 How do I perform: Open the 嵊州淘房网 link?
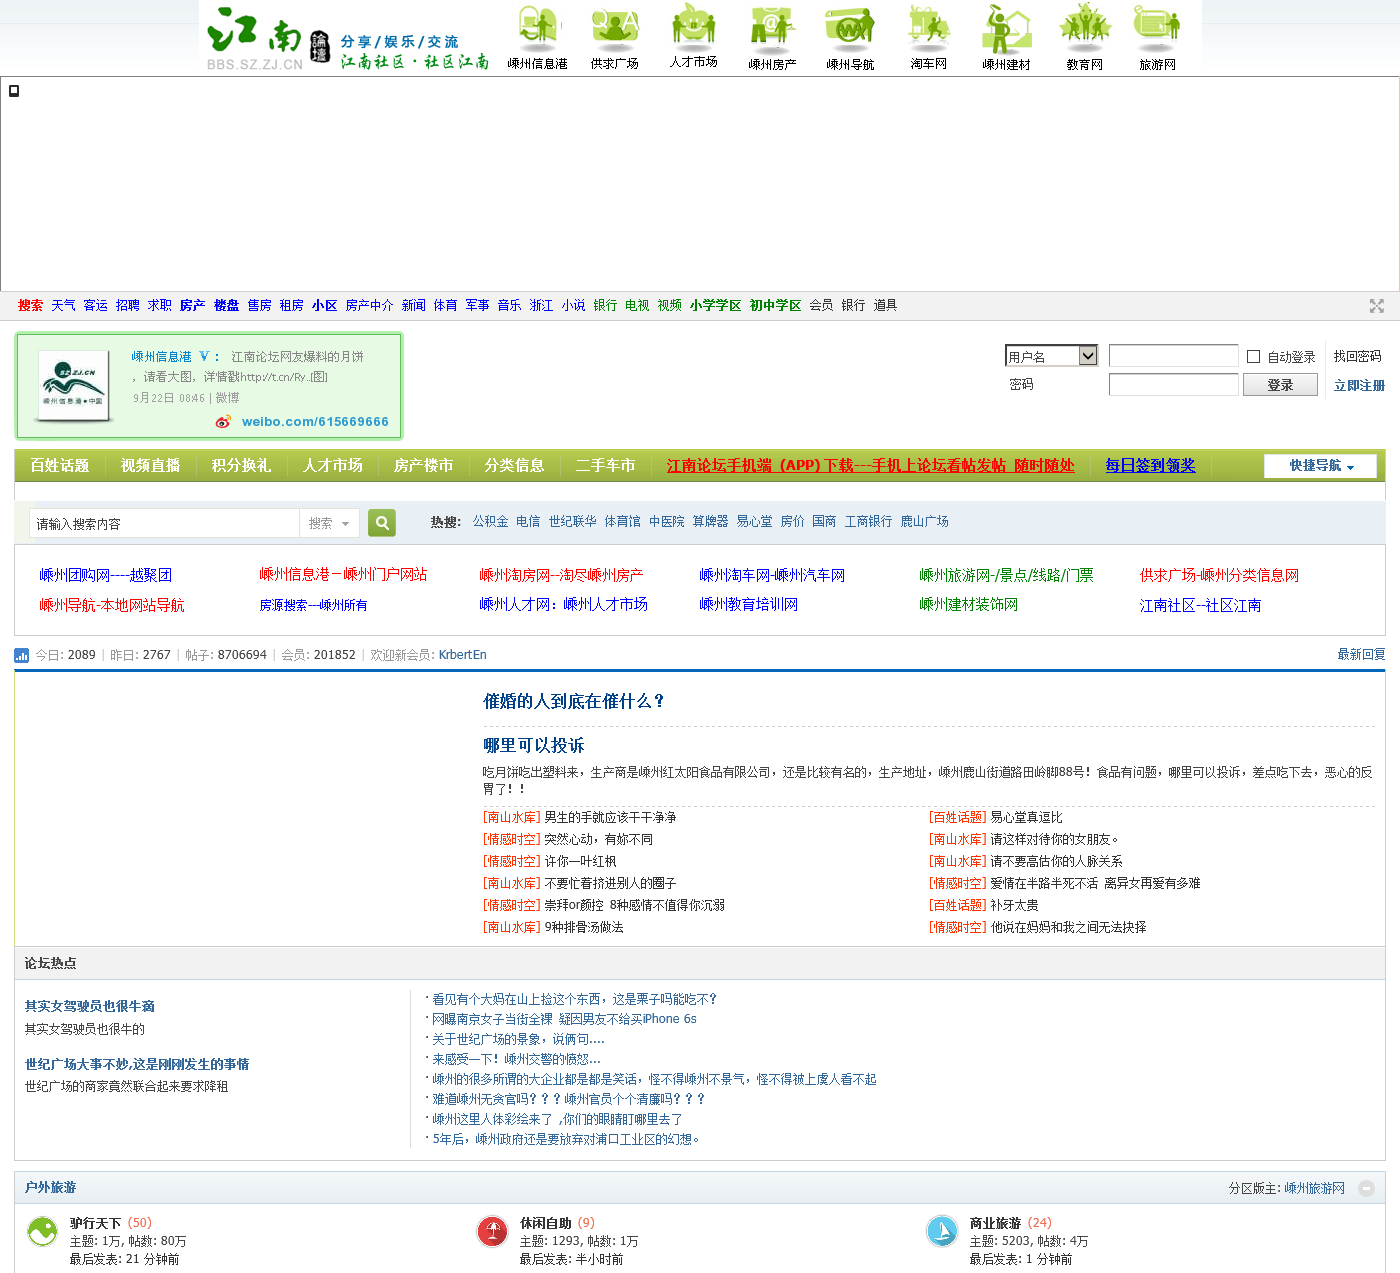click(561, 575)
